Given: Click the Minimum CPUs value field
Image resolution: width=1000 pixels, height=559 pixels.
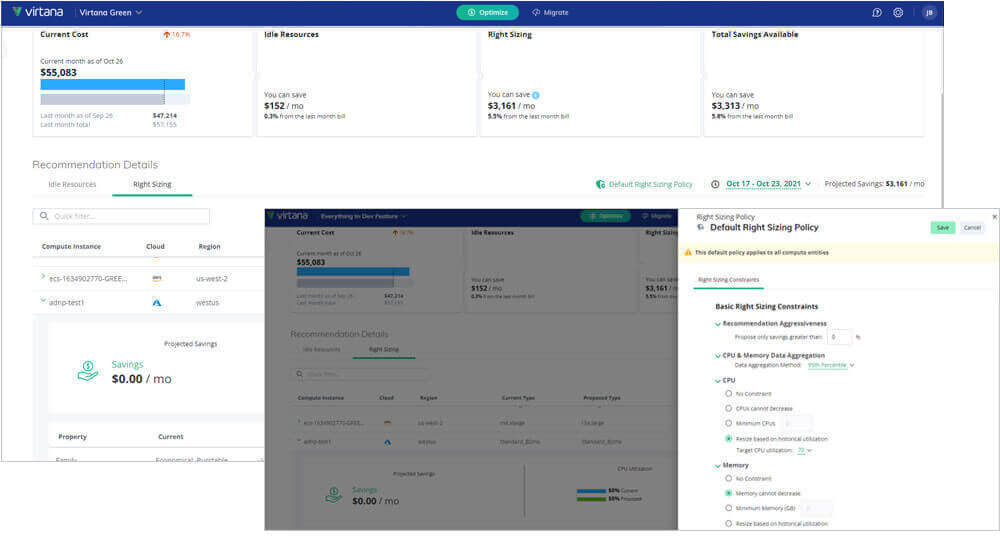Looking at the screenshot, I should click(x=797, y=423).
